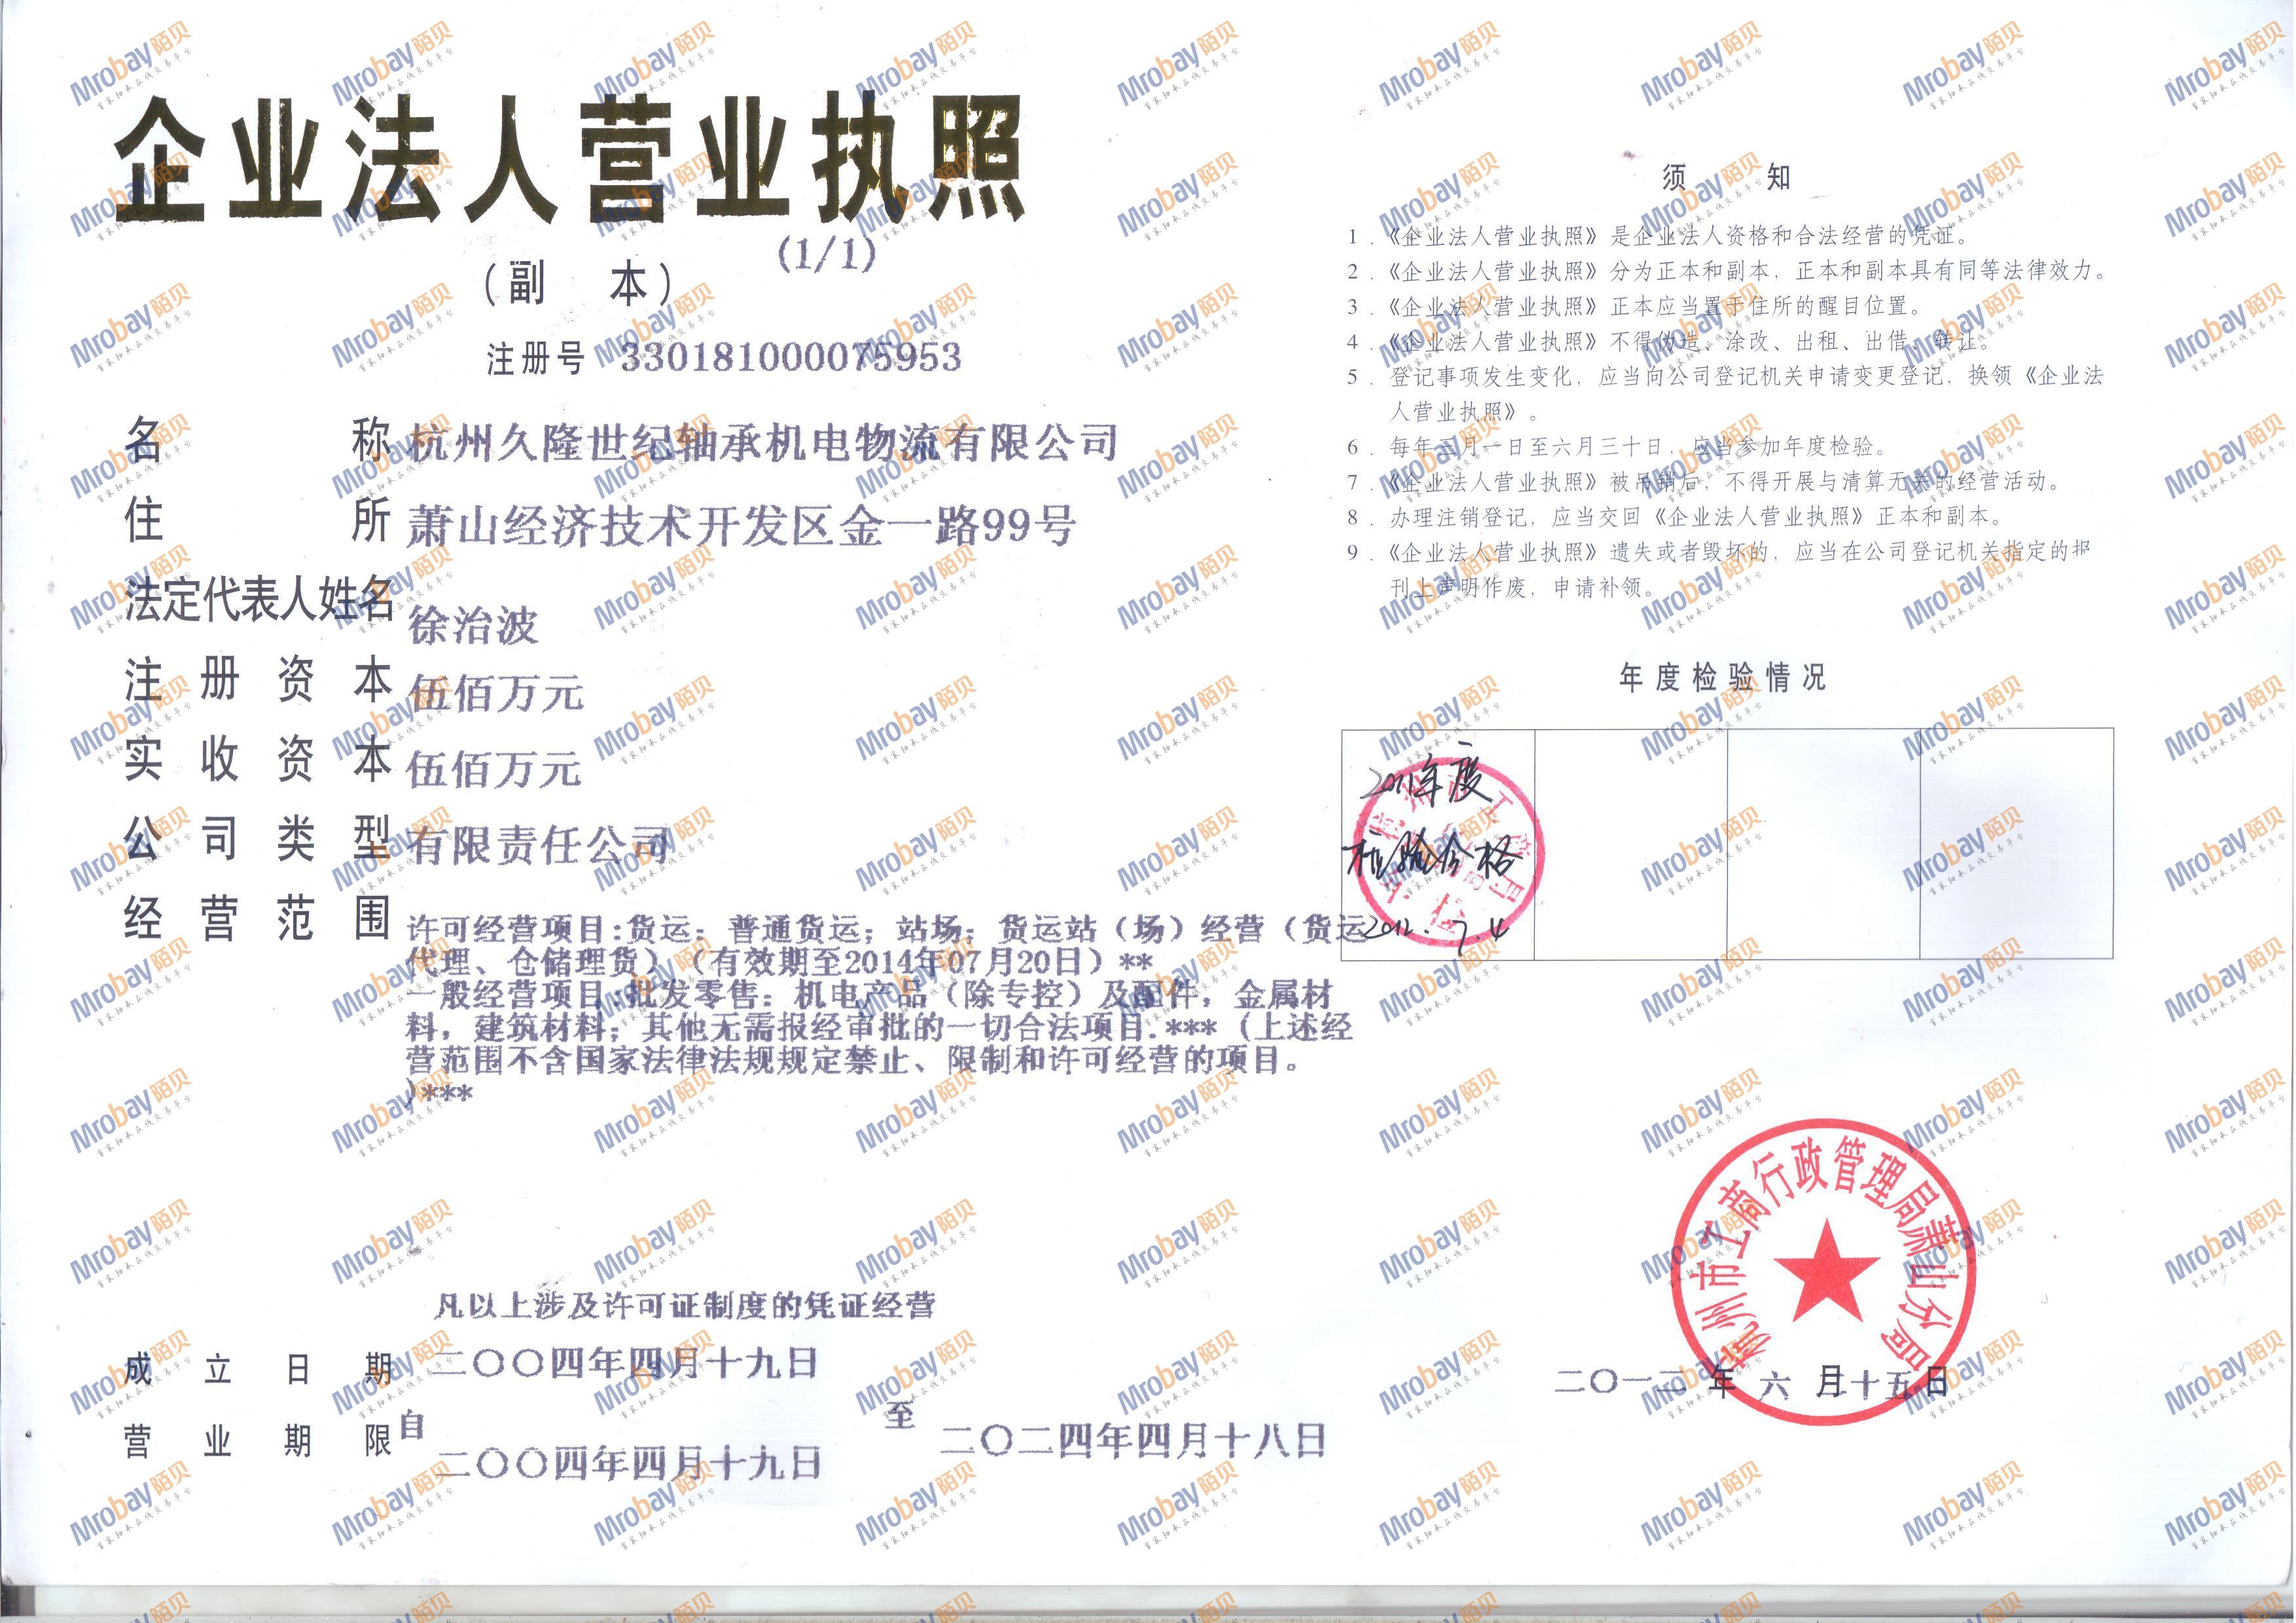Click the (1/1) page indicator
This screenshot has width=2296, height=1623.
[x=826, y=255]
